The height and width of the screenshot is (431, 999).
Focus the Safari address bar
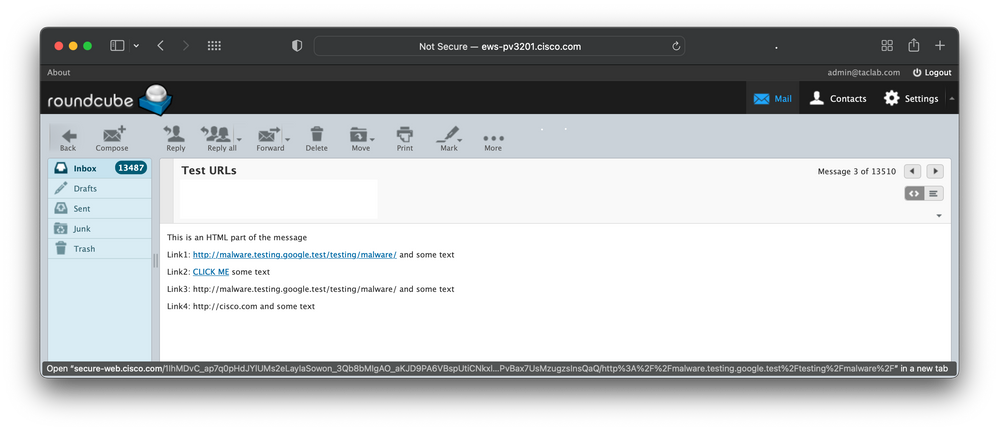coord(500,46)
